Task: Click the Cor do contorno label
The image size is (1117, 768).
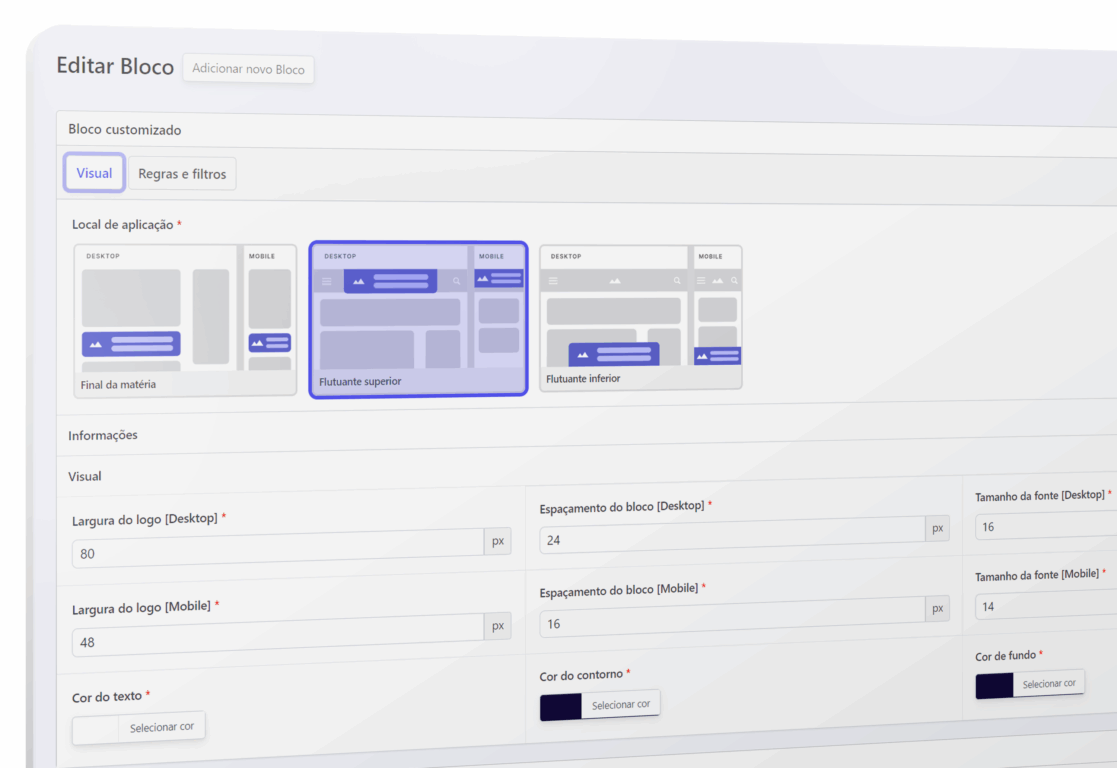Action: 581,675
